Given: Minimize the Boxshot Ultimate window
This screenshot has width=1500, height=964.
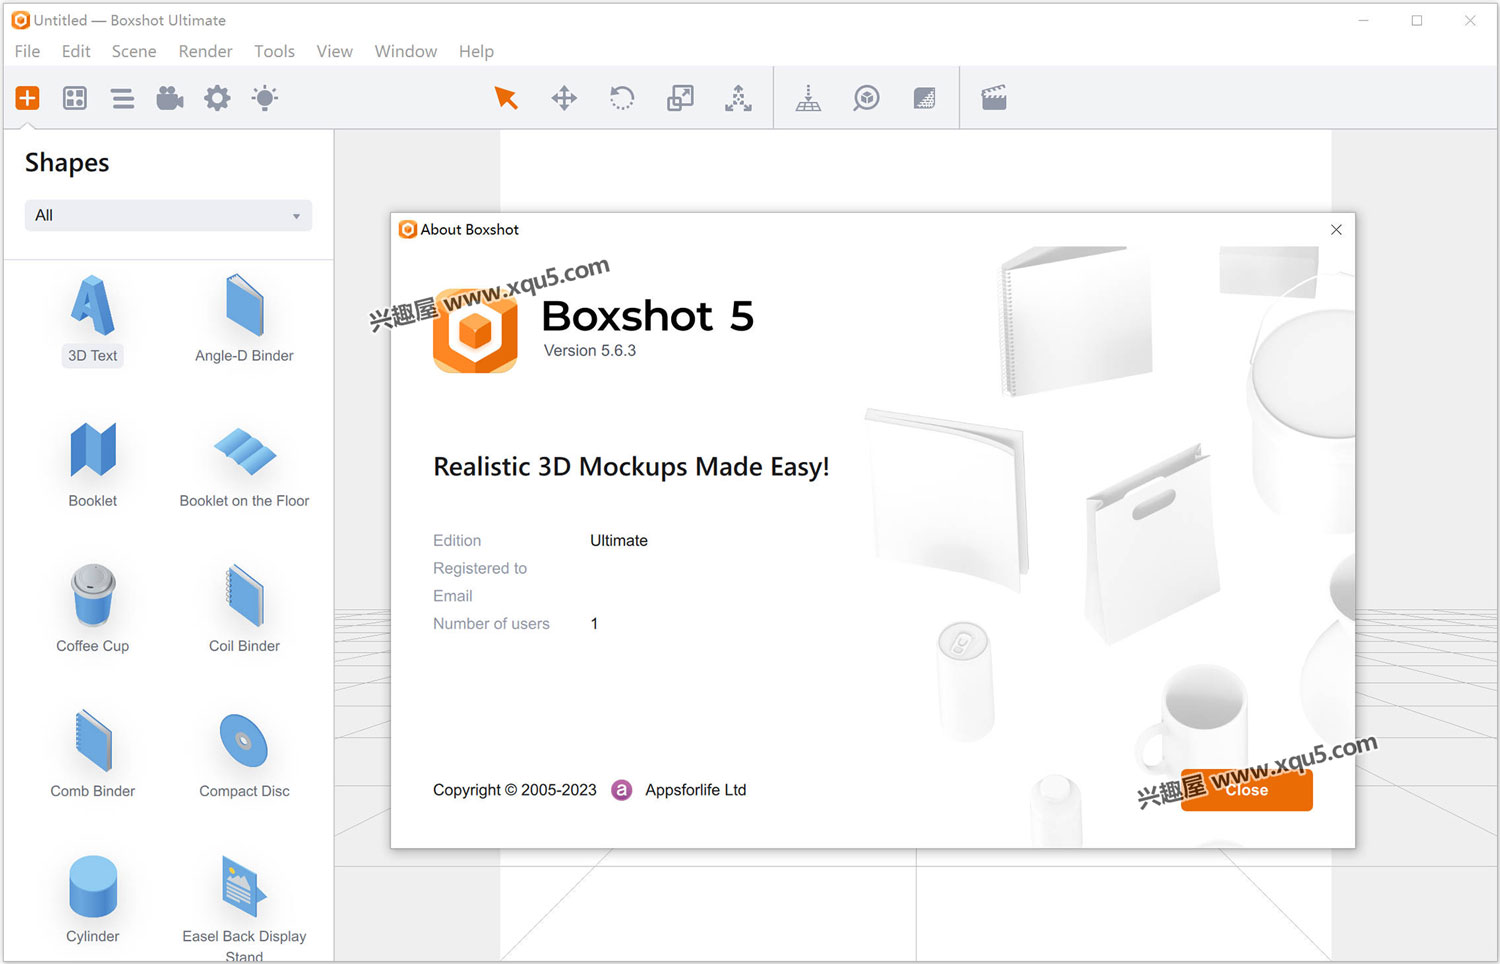Looking at the screenshot, I should (1364, 20).
